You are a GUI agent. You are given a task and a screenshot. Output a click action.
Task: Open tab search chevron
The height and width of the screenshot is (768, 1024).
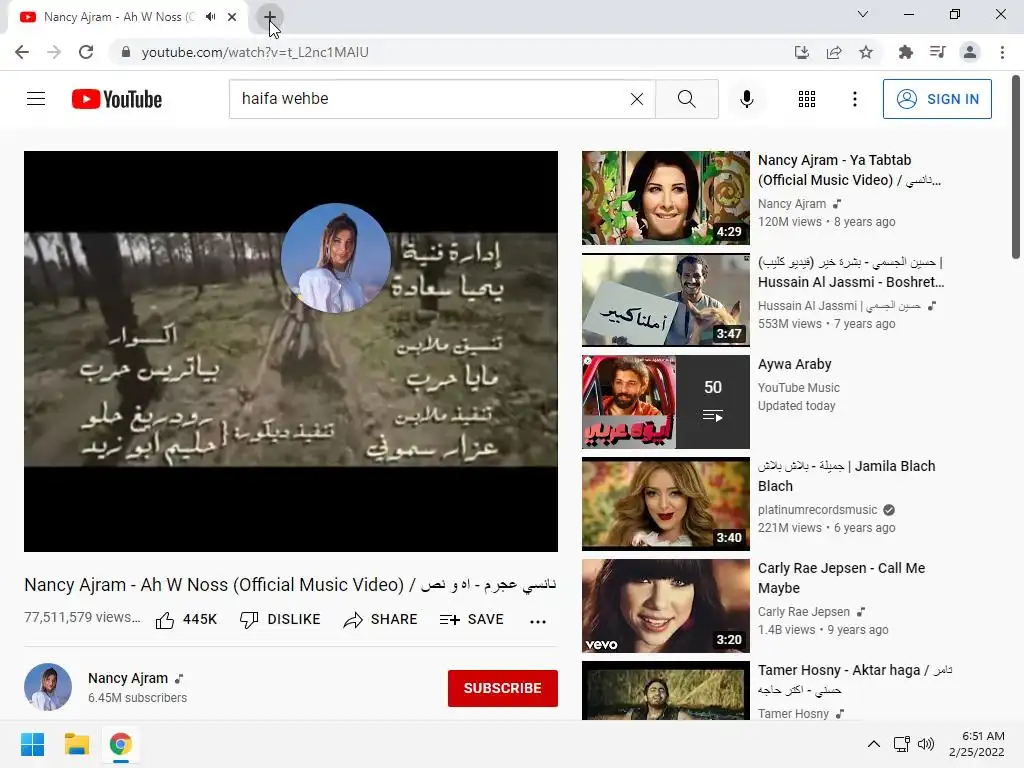click(x=863, y=14)
